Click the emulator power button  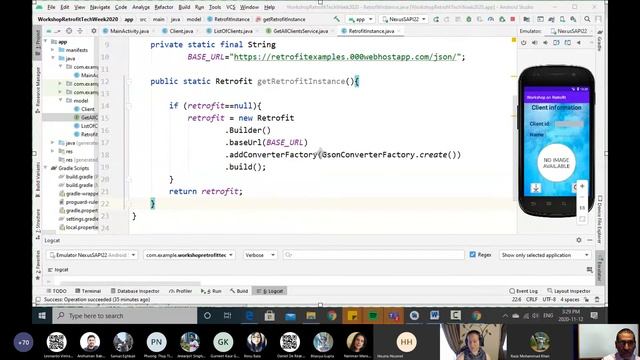(523, 42)
